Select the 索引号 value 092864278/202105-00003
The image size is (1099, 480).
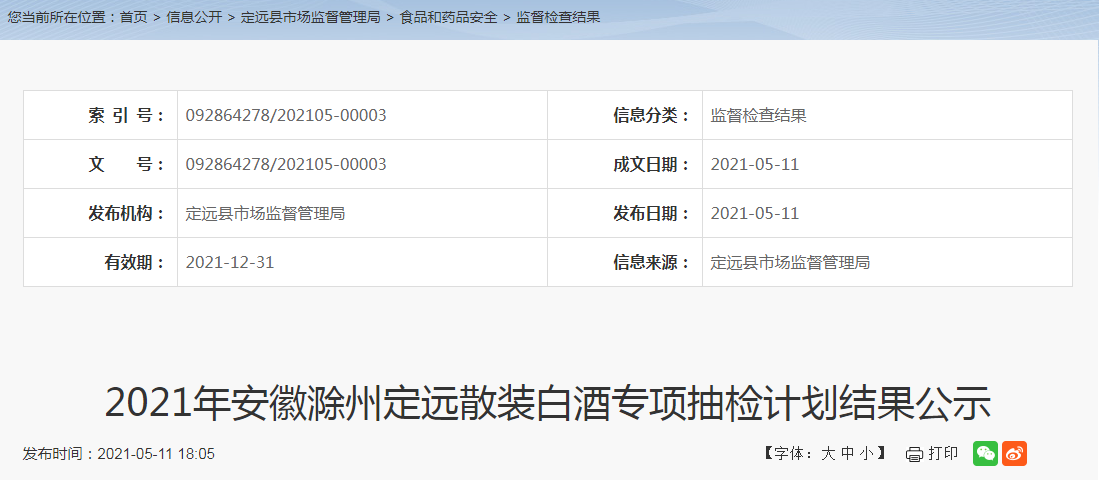pos(286,115)
